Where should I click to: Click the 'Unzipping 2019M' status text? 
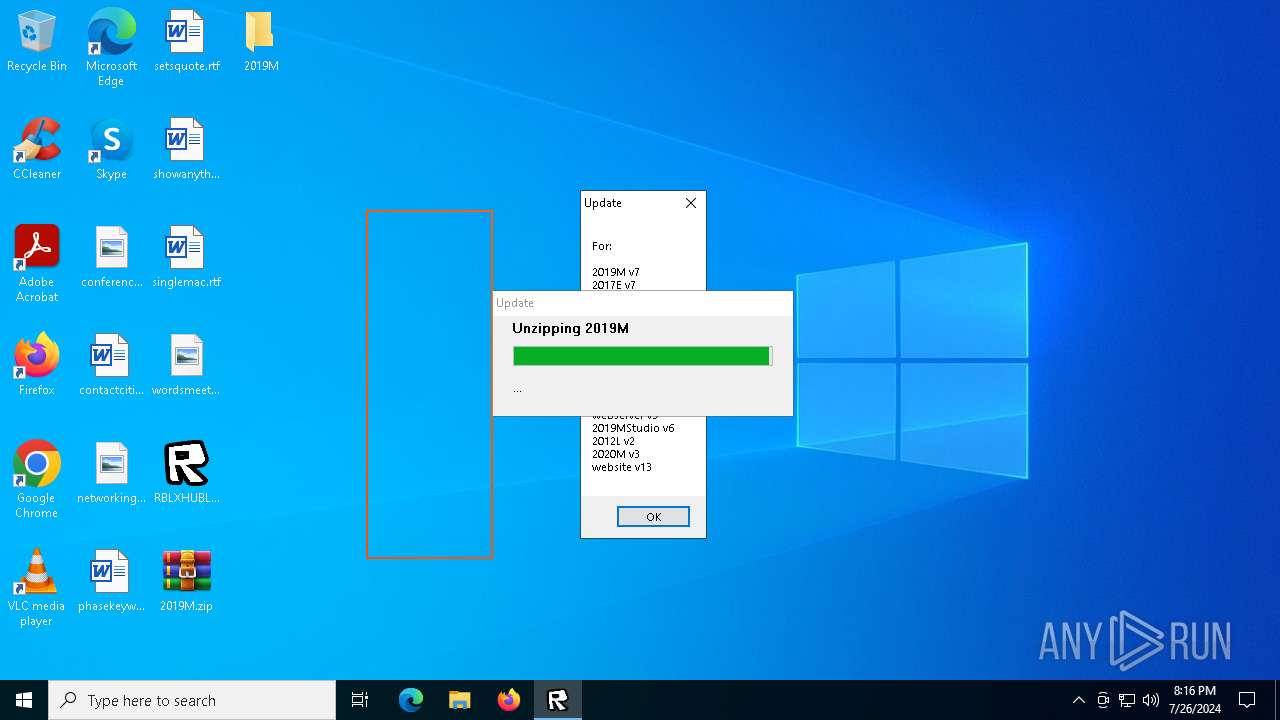[570, 328]
